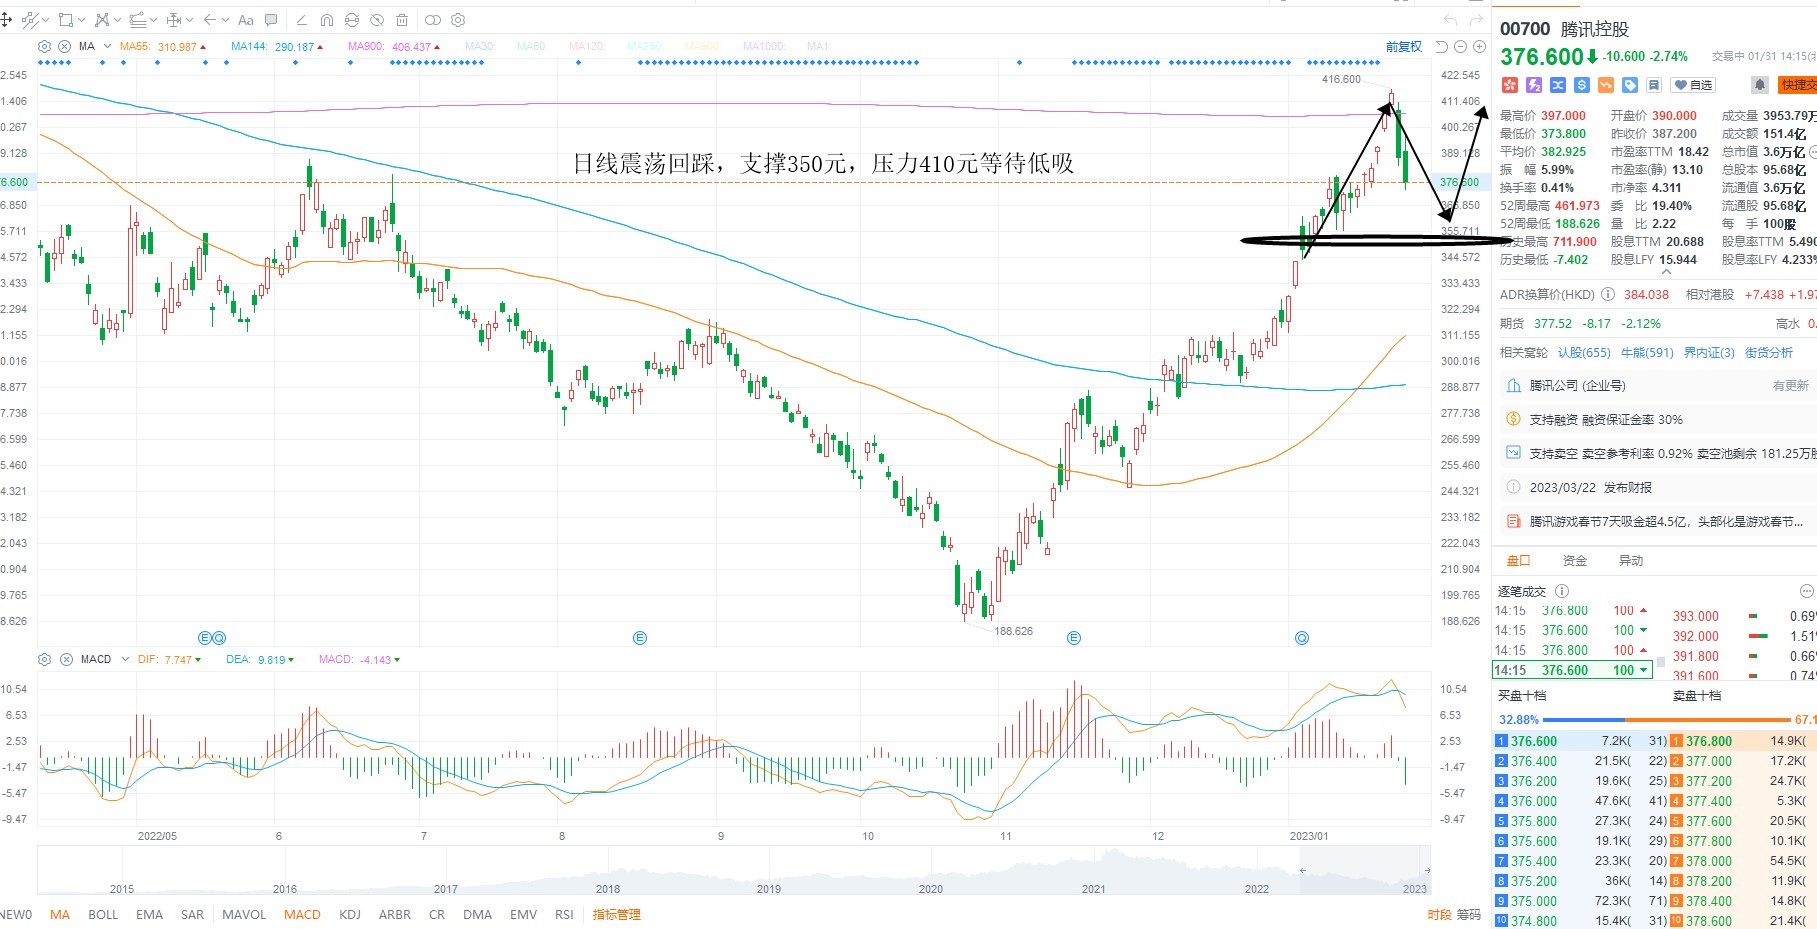Viewport: 1817px width, 929px height.
Task: Open MA indicator settings gear
Action: coord(44,46)
